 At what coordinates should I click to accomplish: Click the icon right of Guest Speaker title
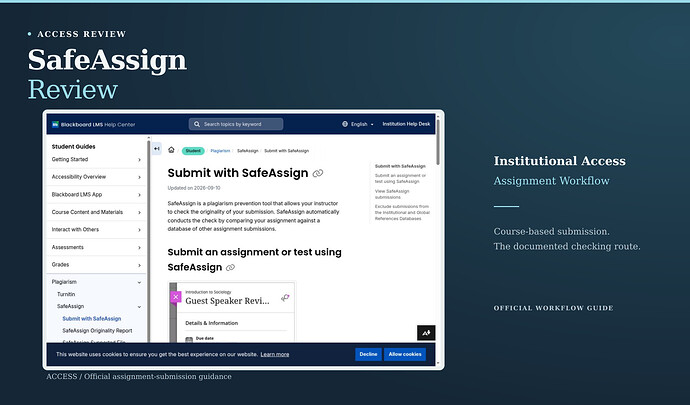[x=285, y=298]
